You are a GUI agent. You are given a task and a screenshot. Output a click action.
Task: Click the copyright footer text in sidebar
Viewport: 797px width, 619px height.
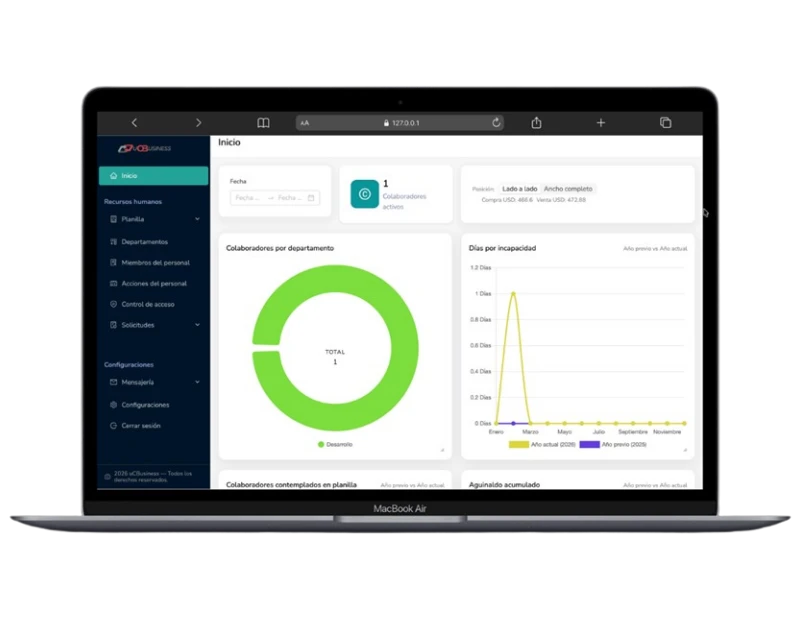152,477
